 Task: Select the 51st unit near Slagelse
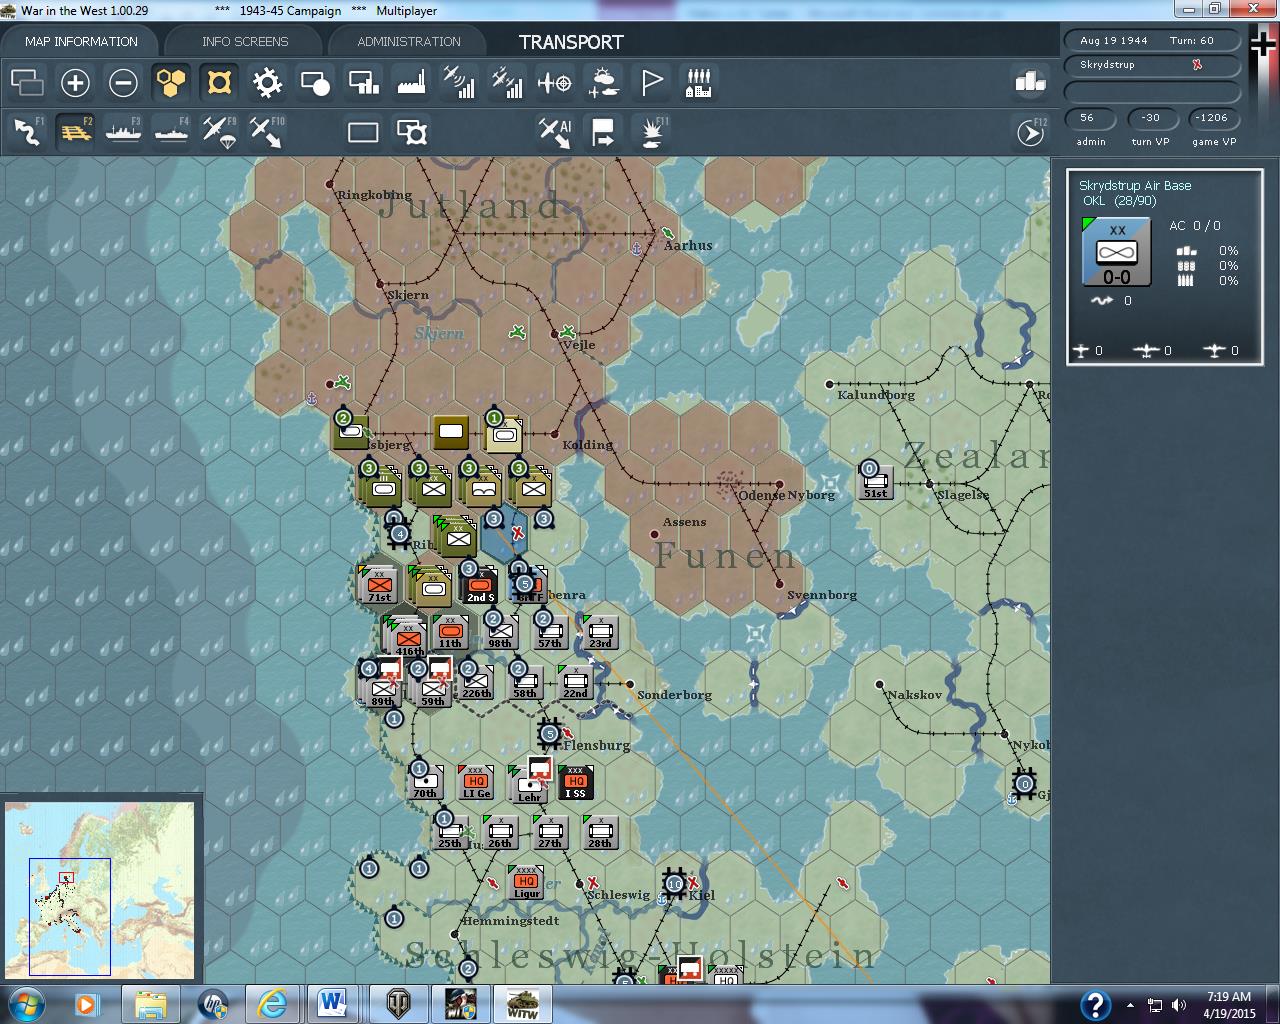point(876,481)
